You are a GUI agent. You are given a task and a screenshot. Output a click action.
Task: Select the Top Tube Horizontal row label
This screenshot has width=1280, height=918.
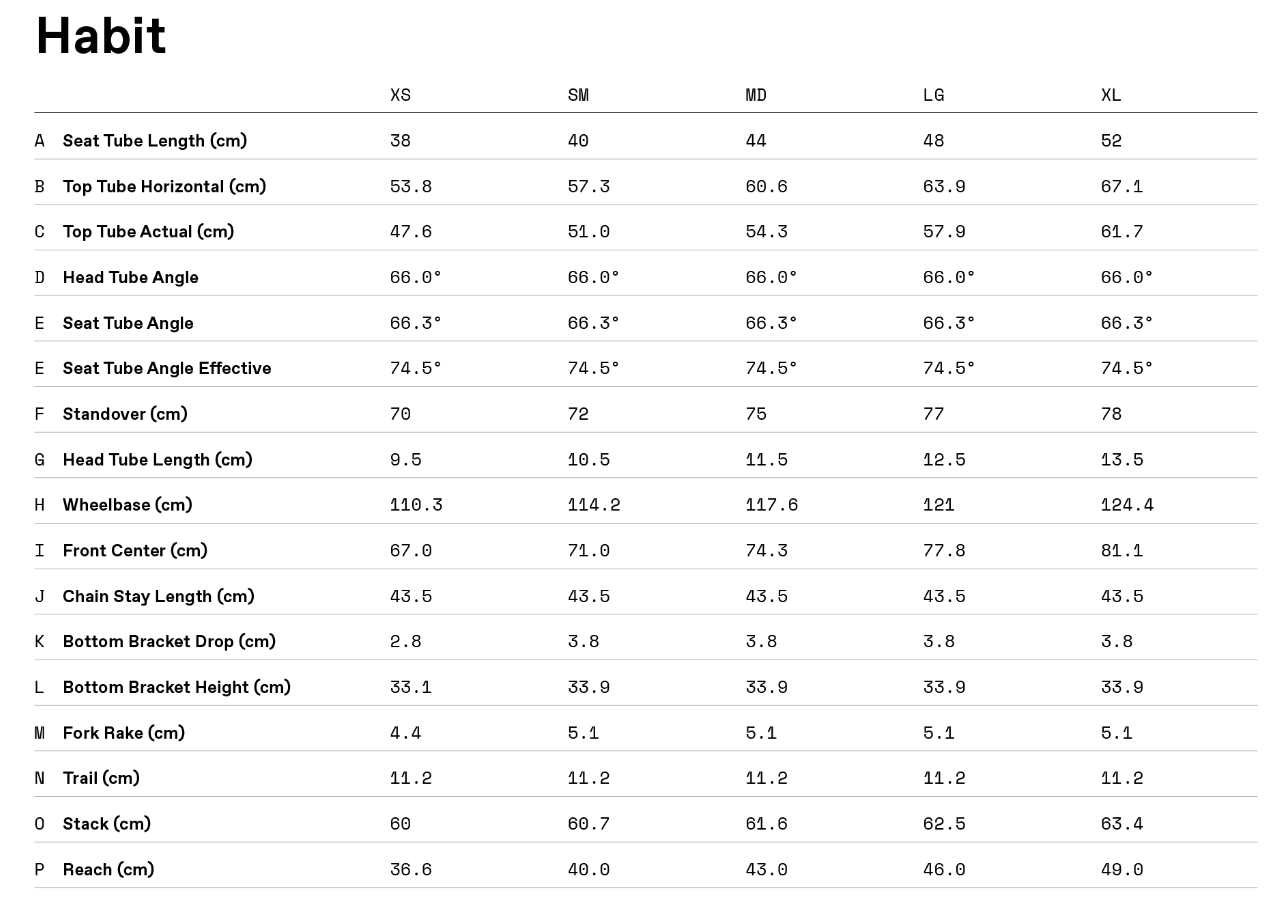[164, 186]
